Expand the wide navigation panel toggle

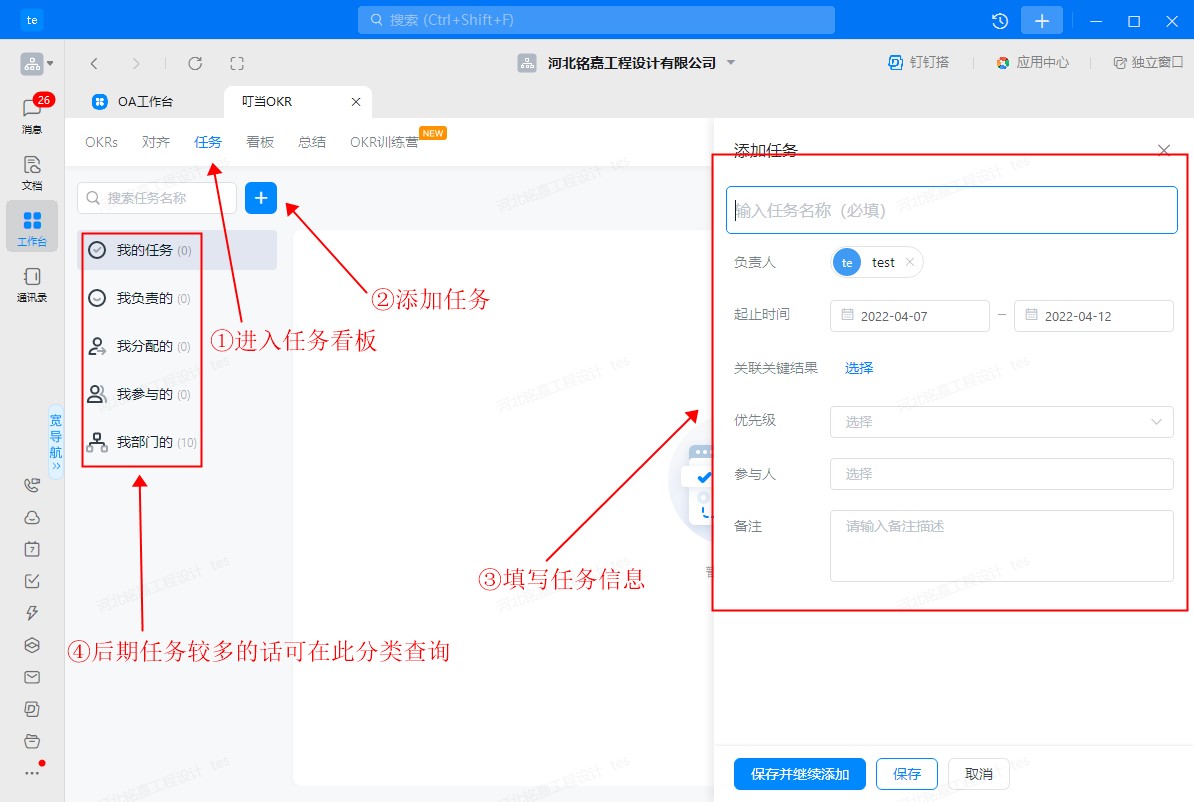(55, 441)
